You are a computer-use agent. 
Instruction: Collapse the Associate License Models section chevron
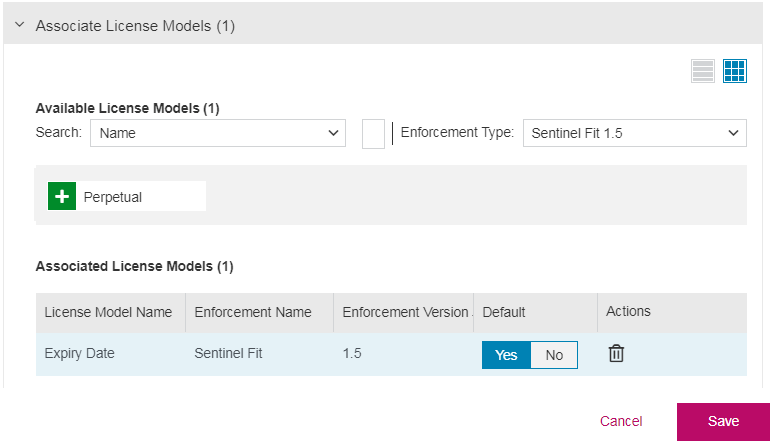point(19,26)
